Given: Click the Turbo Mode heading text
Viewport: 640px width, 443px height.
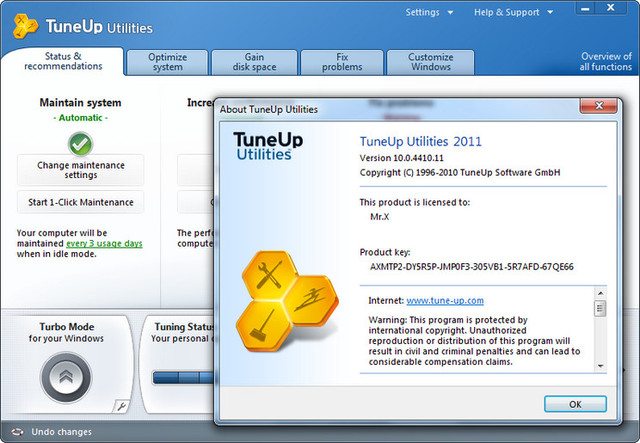Looking at the screenshot, I should (x=67, y=327).
